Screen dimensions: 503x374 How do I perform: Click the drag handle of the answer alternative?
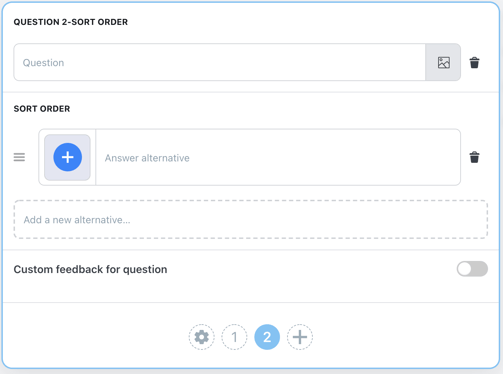point(19,157)
